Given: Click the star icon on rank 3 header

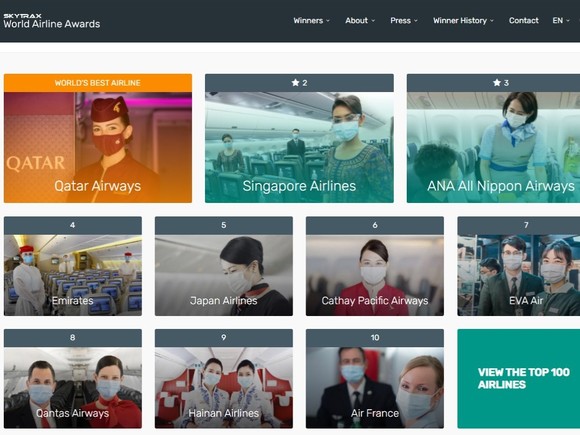Looking at the screenshot, I should pos(497,82).
